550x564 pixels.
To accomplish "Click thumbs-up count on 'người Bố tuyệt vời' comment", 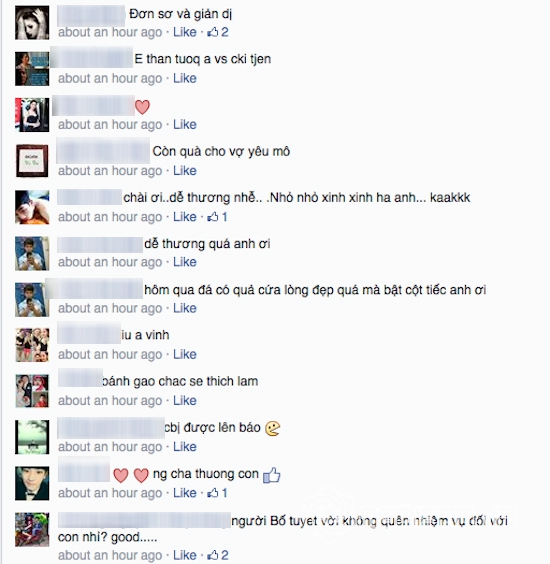I will click(x=218, y=555).
